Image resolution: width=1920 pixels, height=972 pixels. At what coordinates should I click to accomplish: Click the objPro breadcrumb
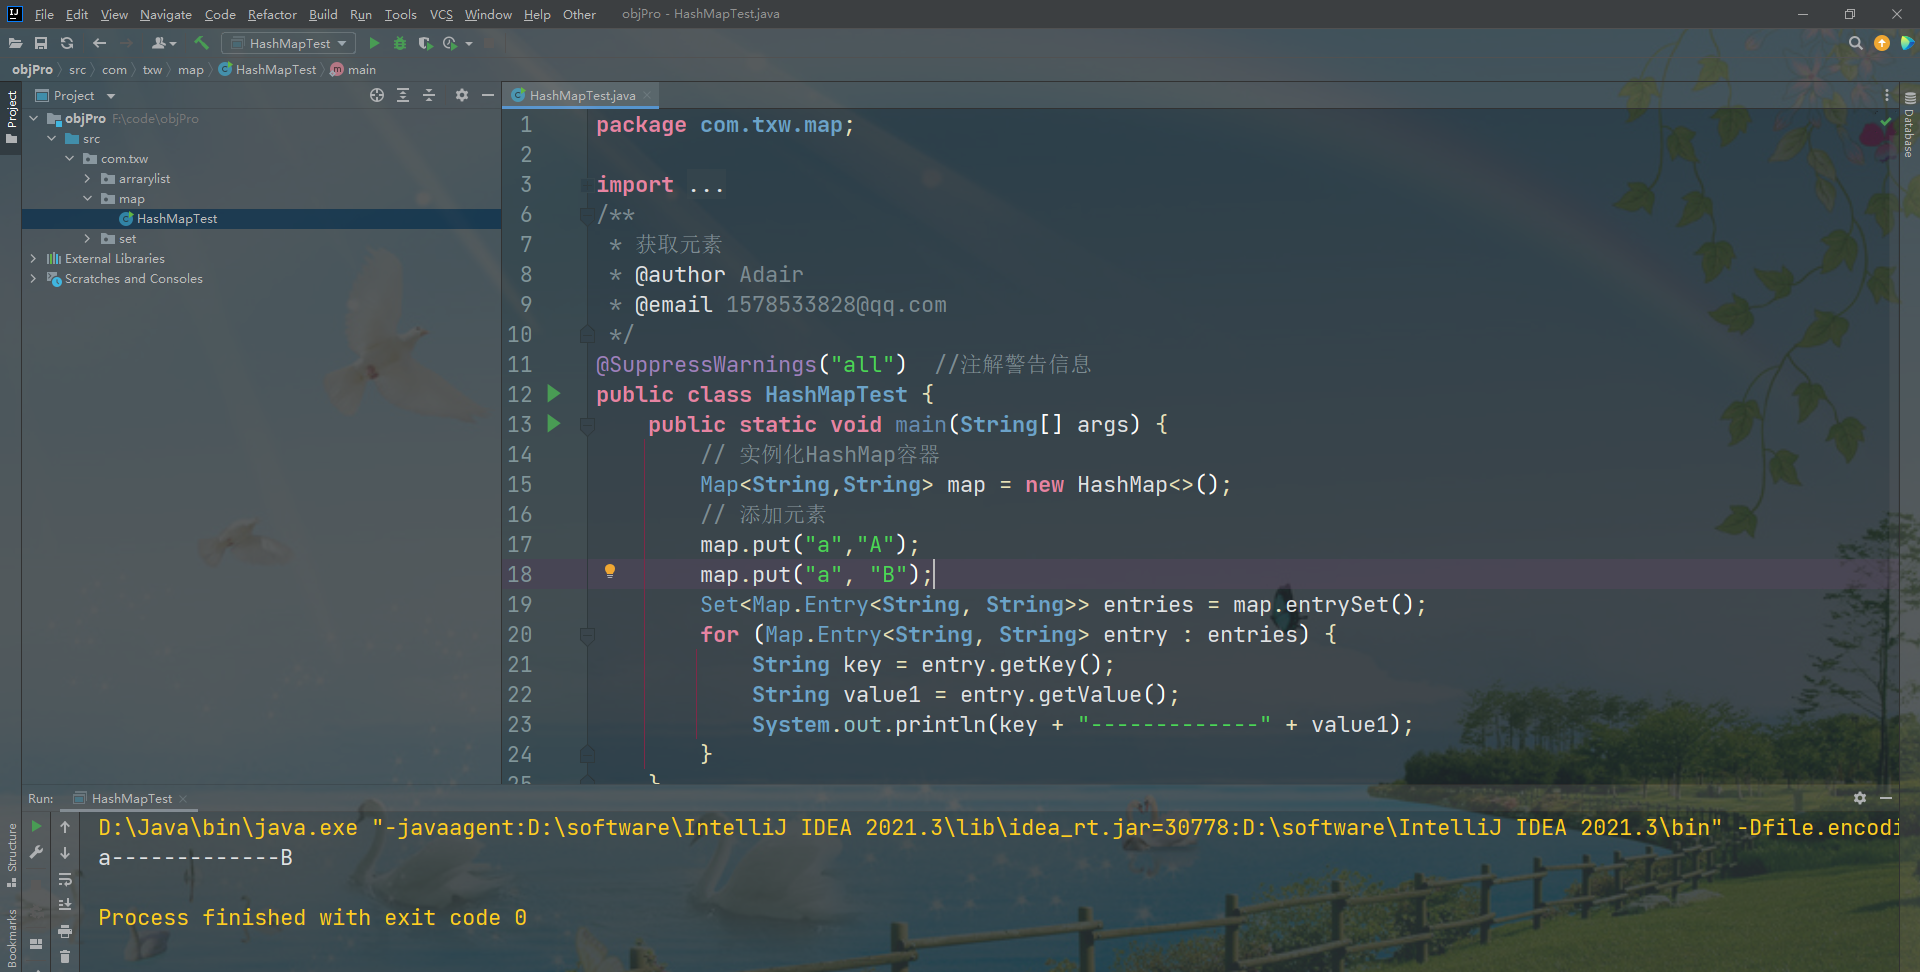(x=32, y=69)
